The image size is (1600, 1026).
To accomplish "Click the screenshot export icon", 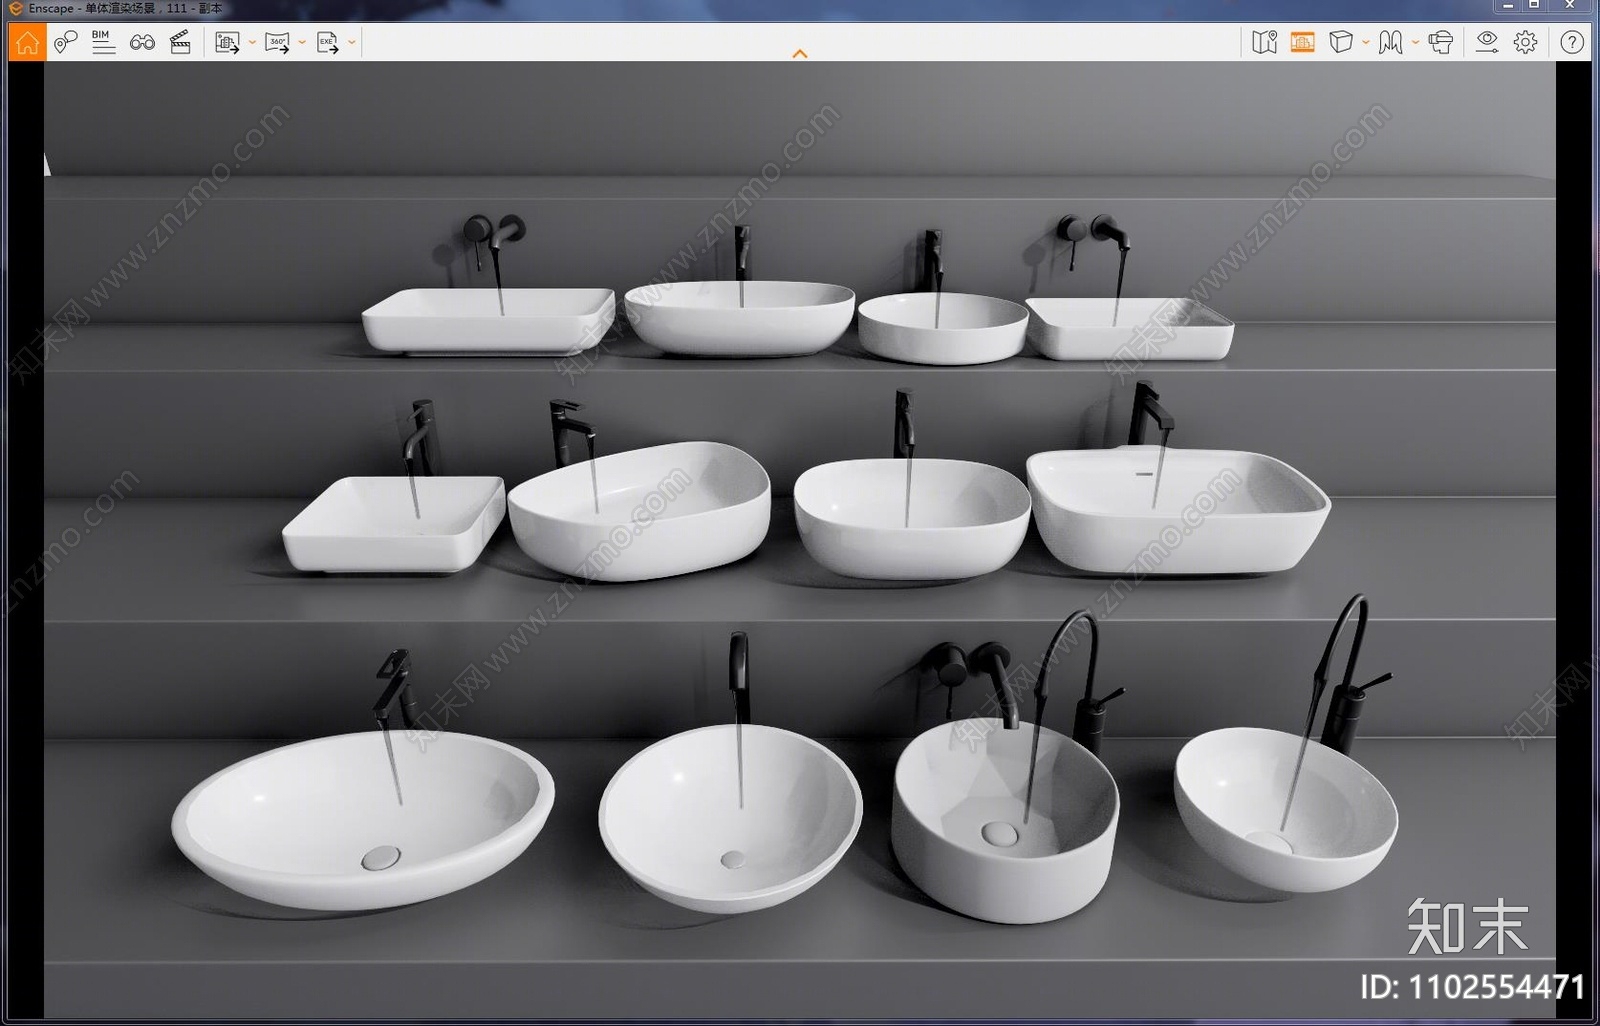I will [x=228, y=42].
